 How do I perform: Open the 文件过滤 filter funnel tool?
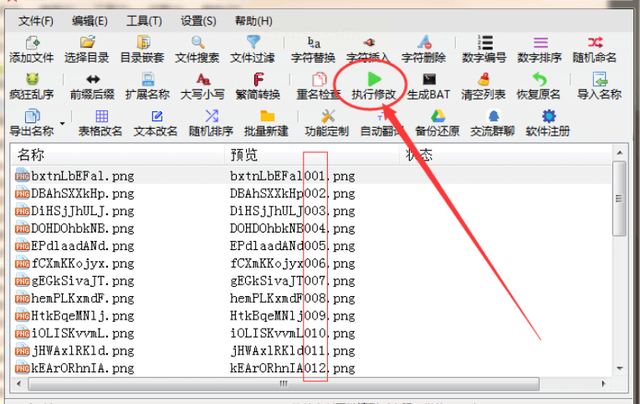click(x=253, y=49)
